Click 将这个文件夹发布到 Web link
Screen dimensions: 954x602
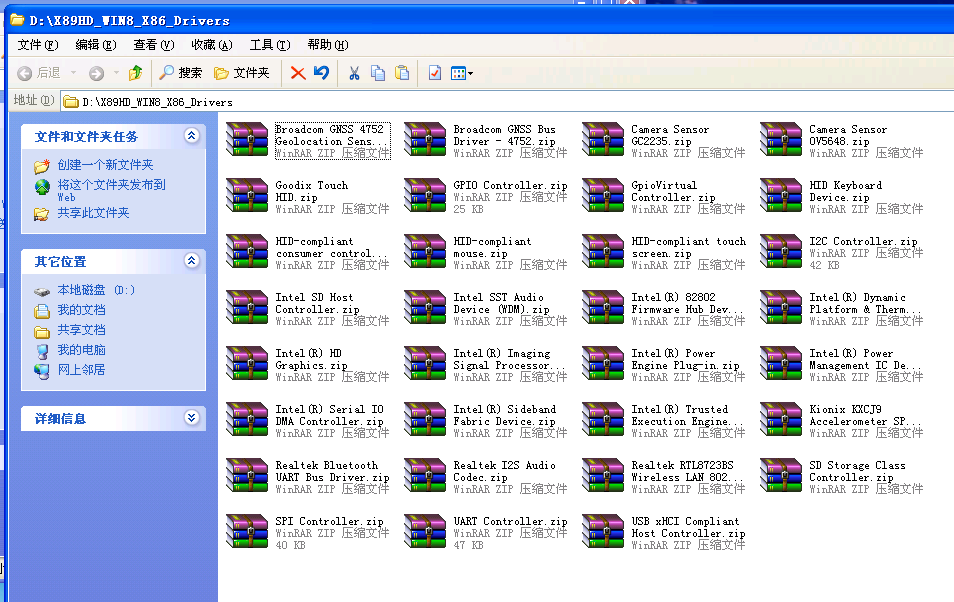(x=111, y=191)
